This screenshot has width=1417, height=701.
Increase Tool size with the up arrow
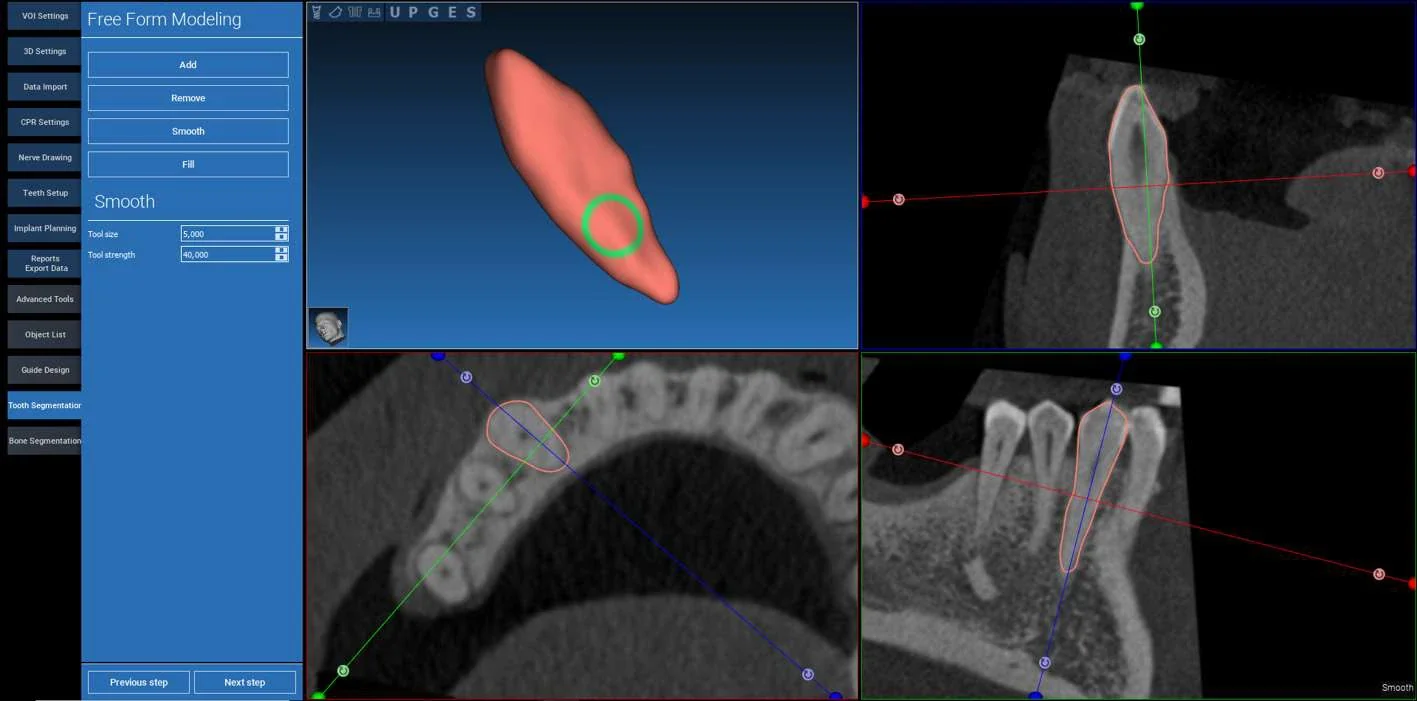282,230
